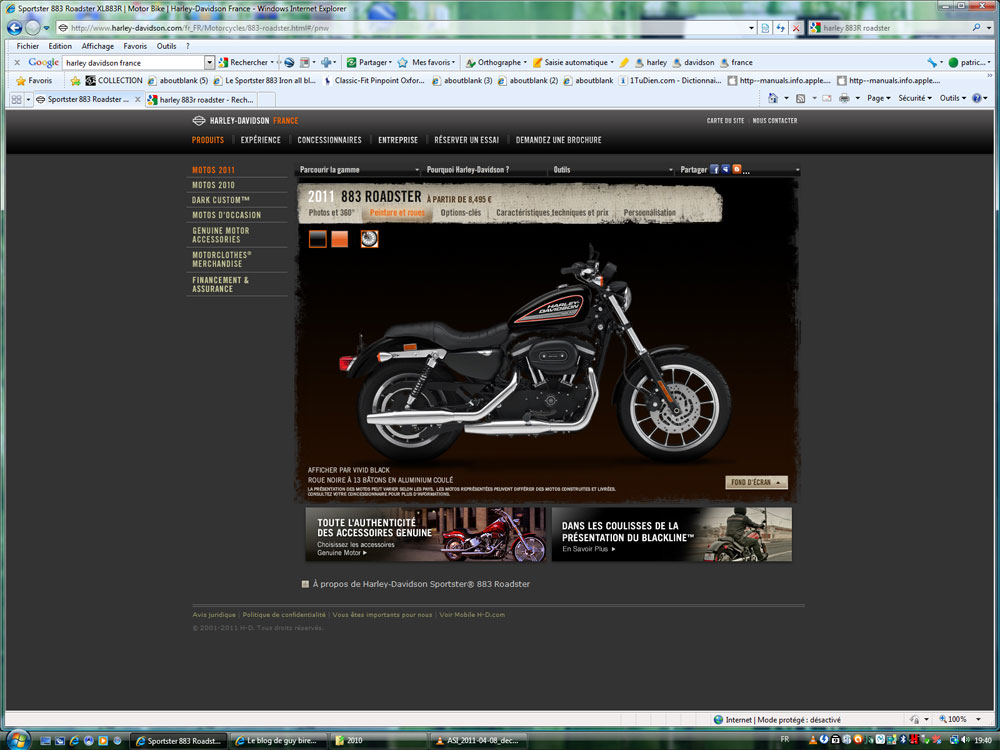The width and height of the screenshot is (1000, 750).
Task: Click the RSS feeds icon
Action: point(800,98)
